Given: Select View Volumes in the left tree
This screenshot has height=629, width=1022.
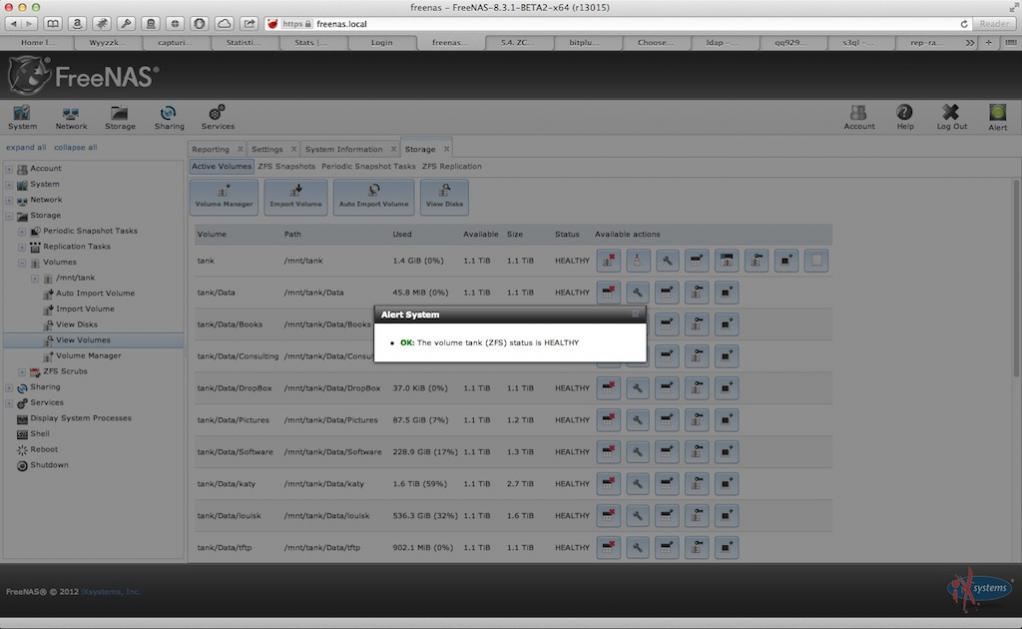Looking at the screenshot, I should click(83, 340).
